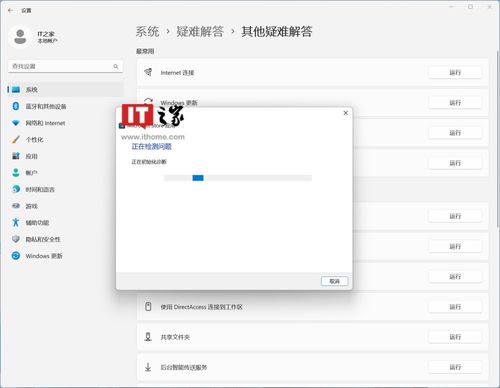
Task: Click the back arrow in Settings title bar
Action: pos(11,10)
